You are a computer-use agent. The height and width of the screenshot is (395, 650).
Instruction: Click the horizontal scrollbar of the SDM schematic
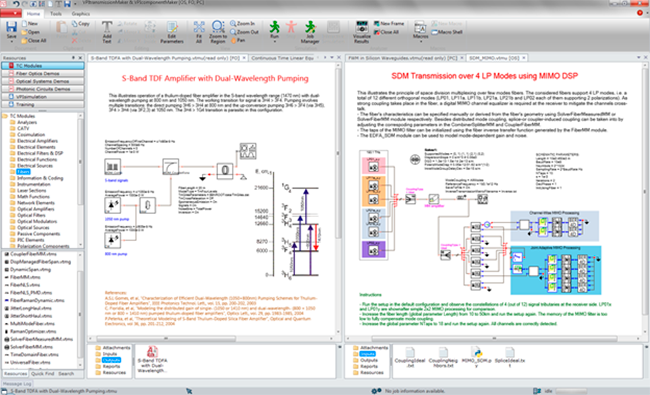493,339
